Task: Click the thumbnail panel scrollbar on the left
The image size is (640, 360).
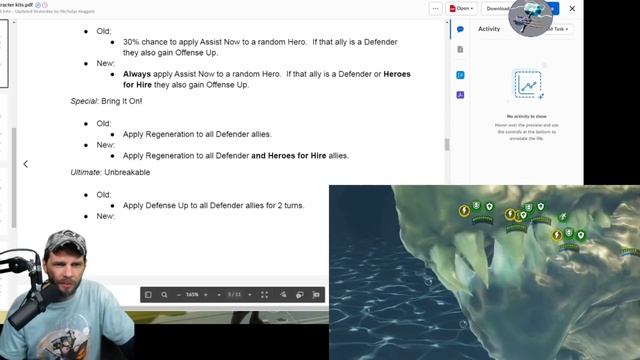Action: [14, 178]
